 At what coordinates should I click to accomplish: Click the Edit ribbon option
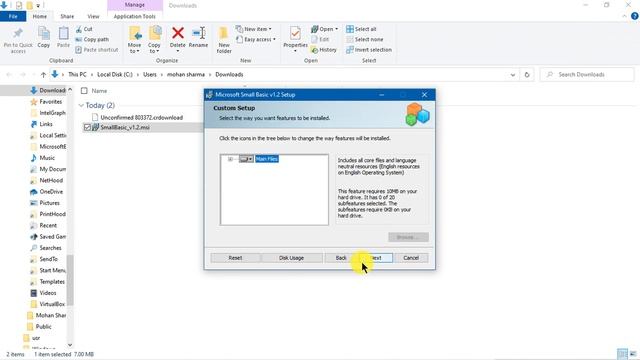click(x=320, y=40)
